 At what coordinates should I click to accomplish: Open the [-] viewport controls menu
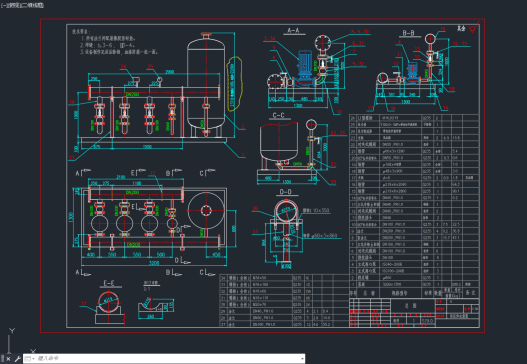pyautogui.click(x=3, y=5)
